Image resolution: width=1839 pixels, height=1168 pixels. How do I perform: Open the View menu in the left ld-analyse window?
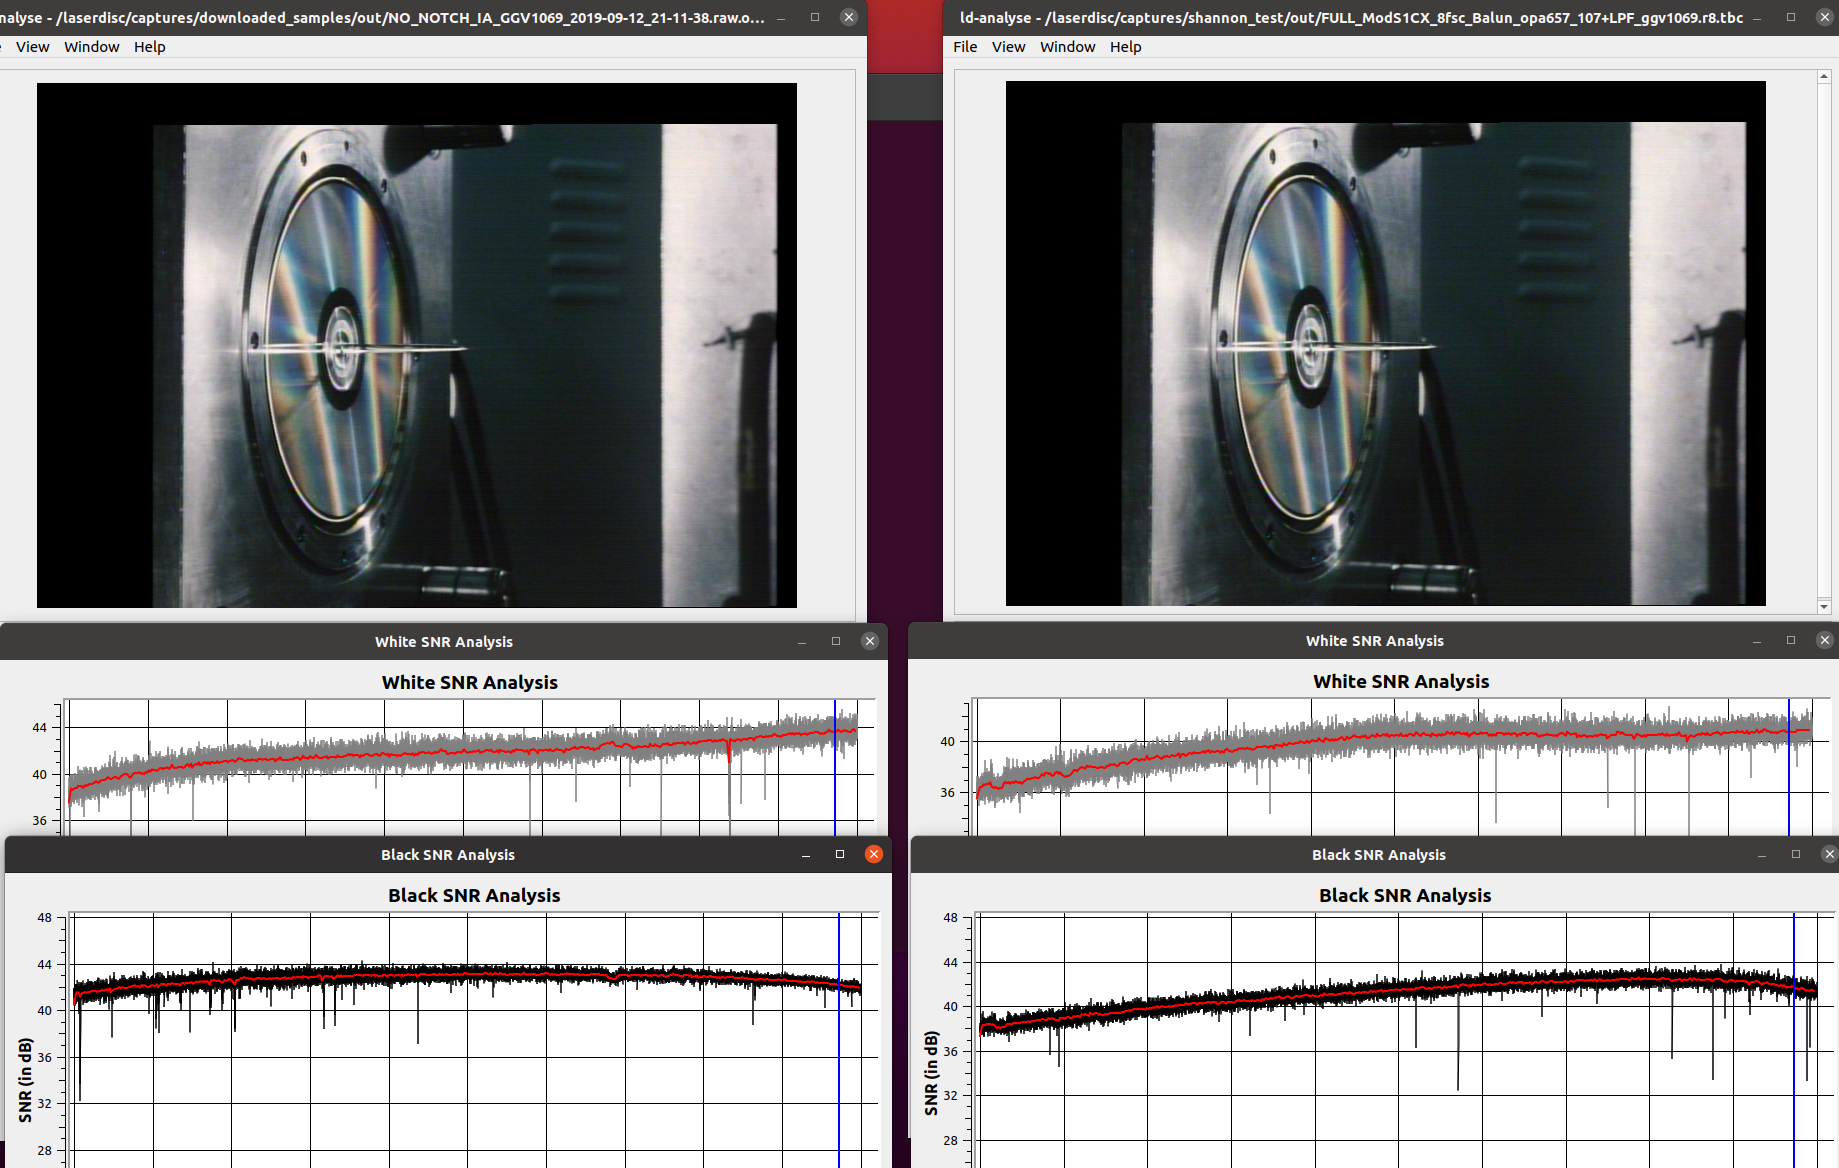pos(32,47)
